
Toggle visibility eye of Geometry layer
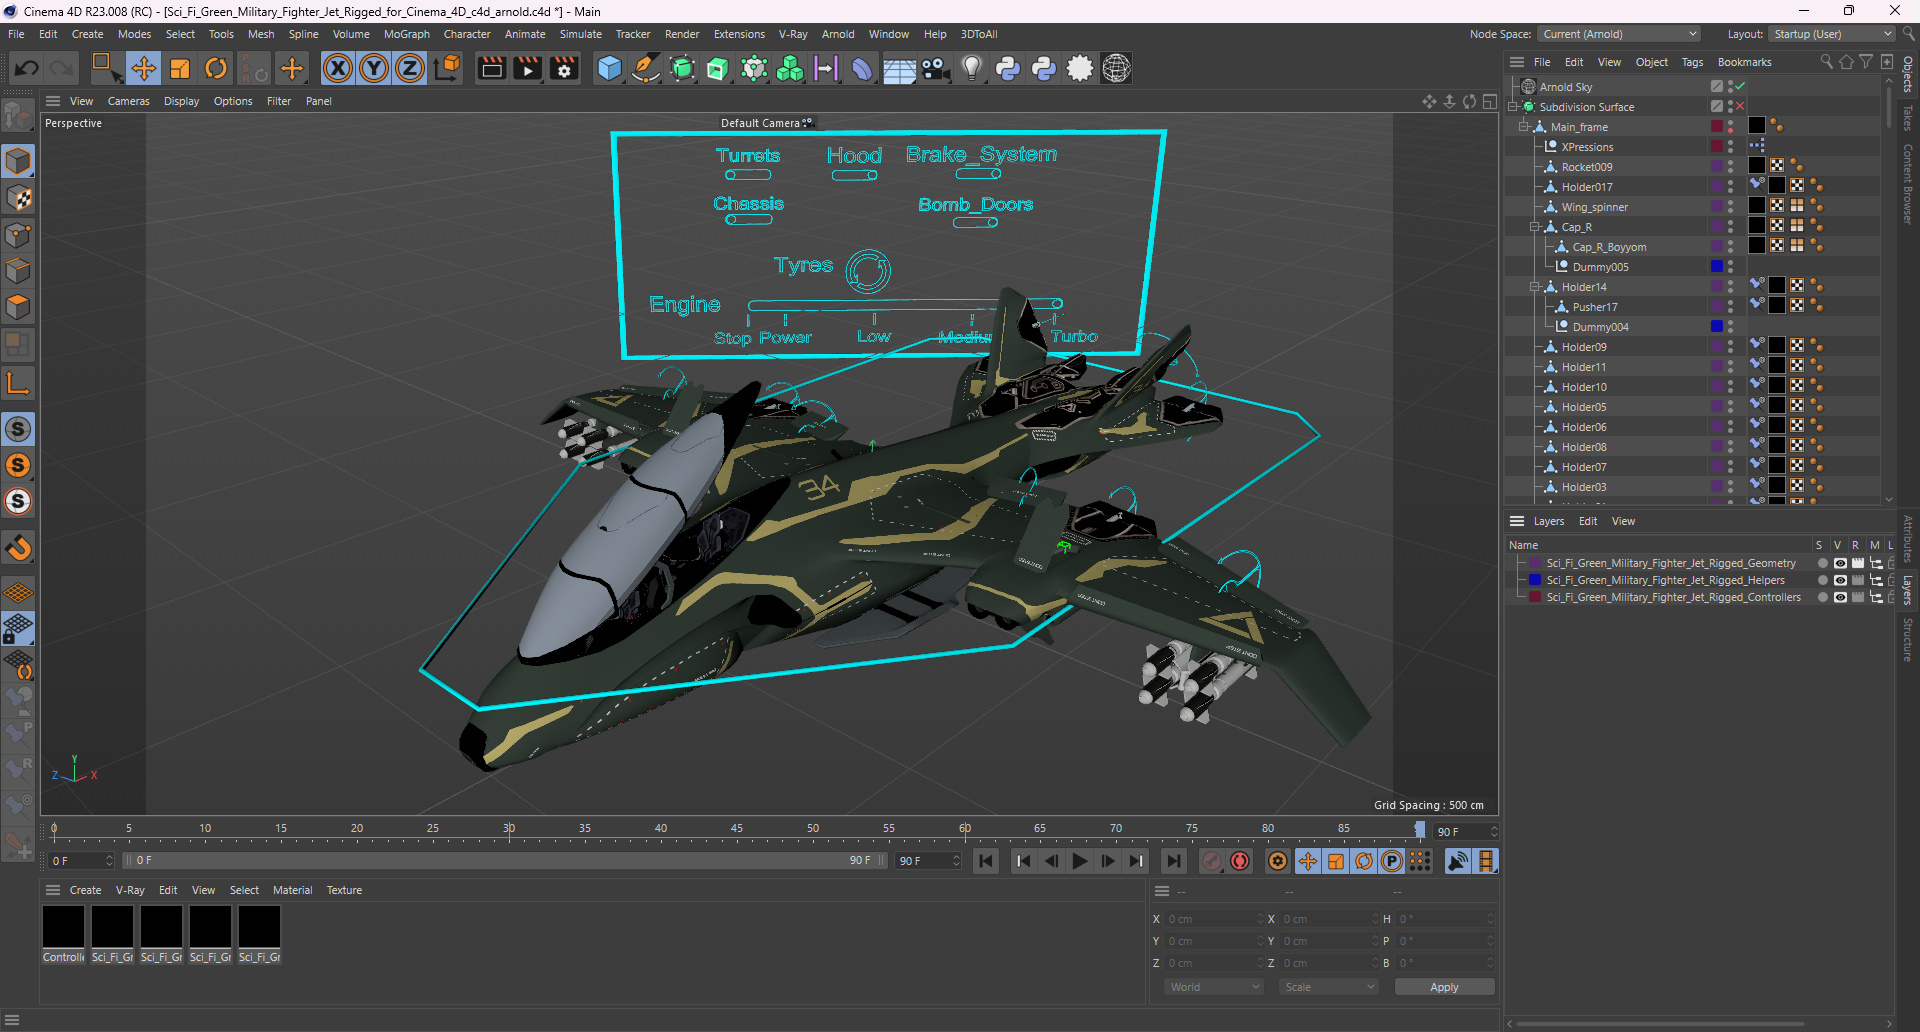[x=1840, y=563]
